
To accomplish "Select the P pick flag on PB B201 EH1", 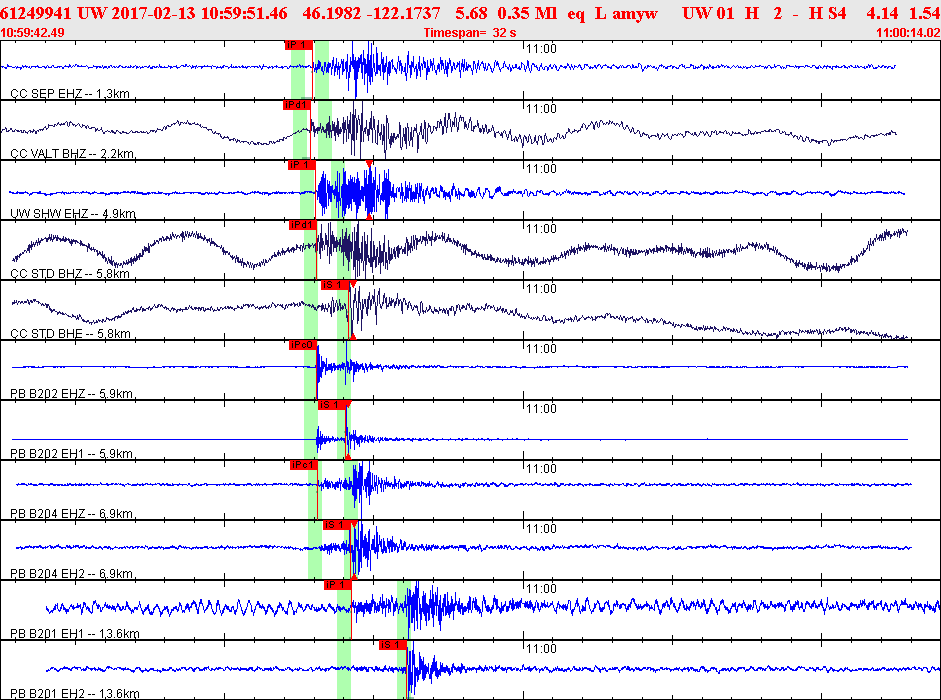I will [x=336, y=585].
